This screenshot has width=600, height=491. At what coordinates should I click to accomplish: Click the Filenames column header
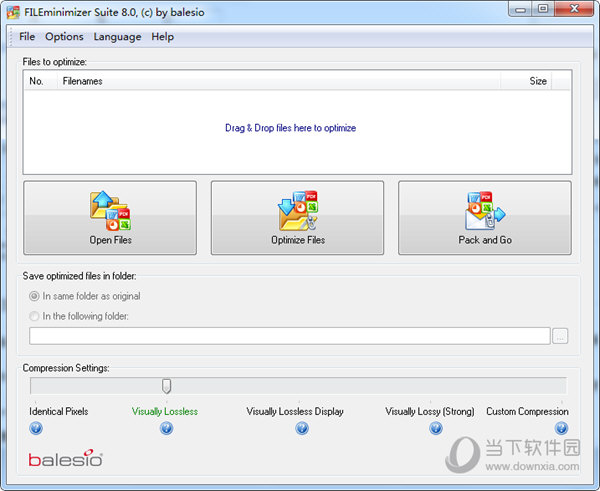click(279, 81)
